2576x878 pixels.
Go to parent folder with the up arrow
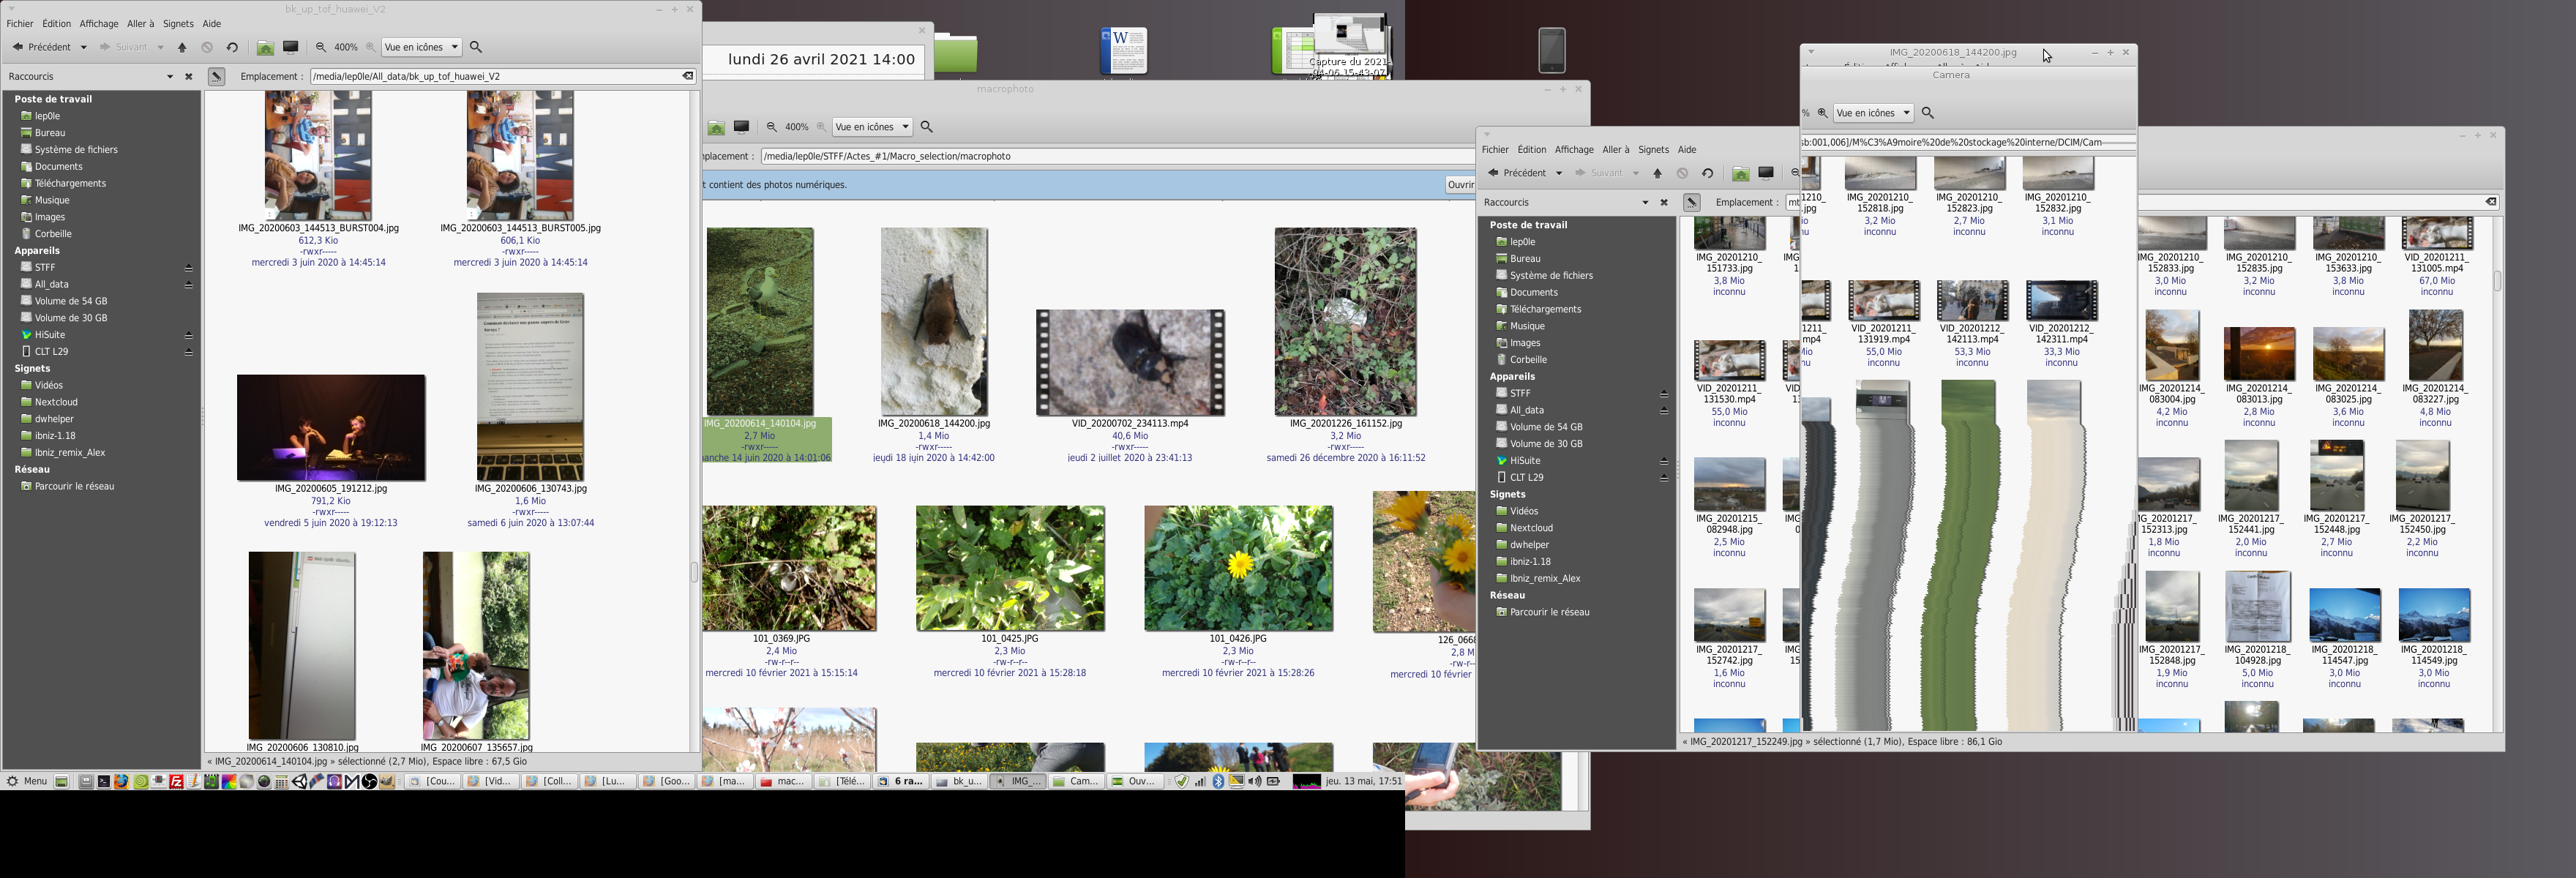click(x=182, y=47)
